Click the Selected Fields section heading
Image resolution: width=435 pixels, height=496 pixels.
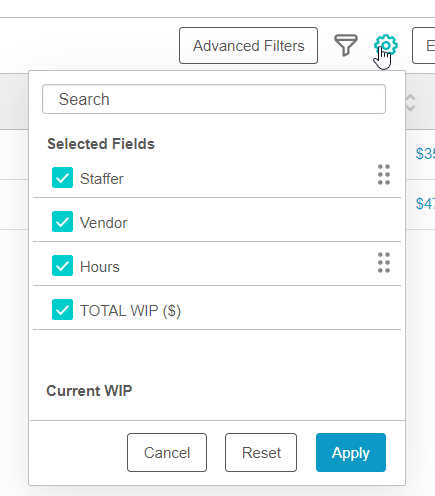101,144
